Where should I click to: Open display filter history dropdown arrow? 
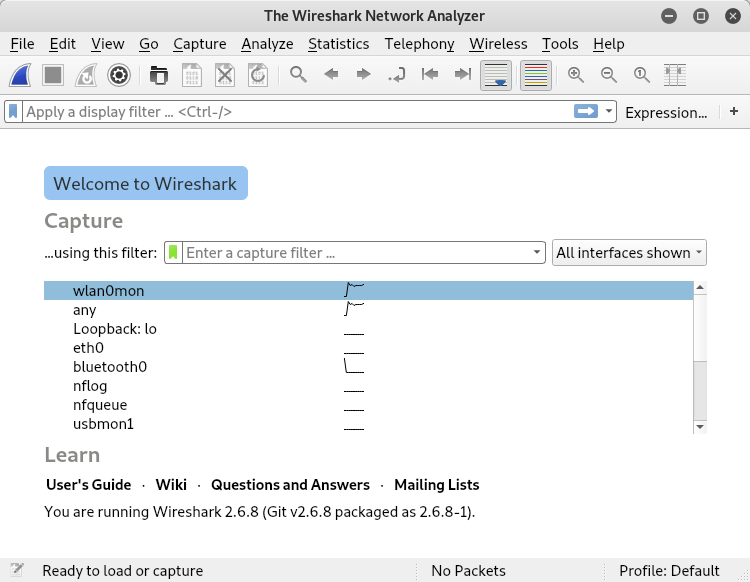(x=608, y=111)
